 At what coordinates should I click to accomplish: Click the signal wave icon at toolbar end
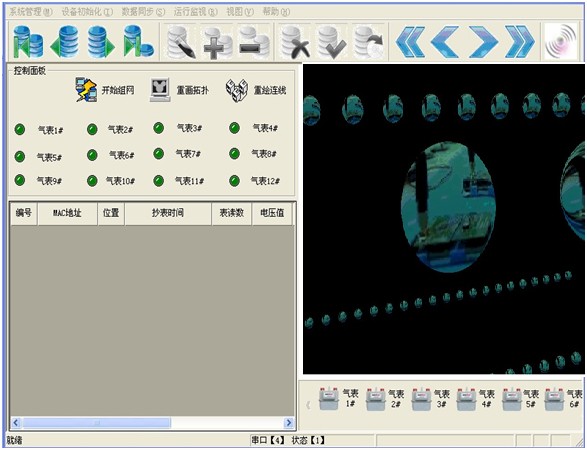click(x=560, y=41)
